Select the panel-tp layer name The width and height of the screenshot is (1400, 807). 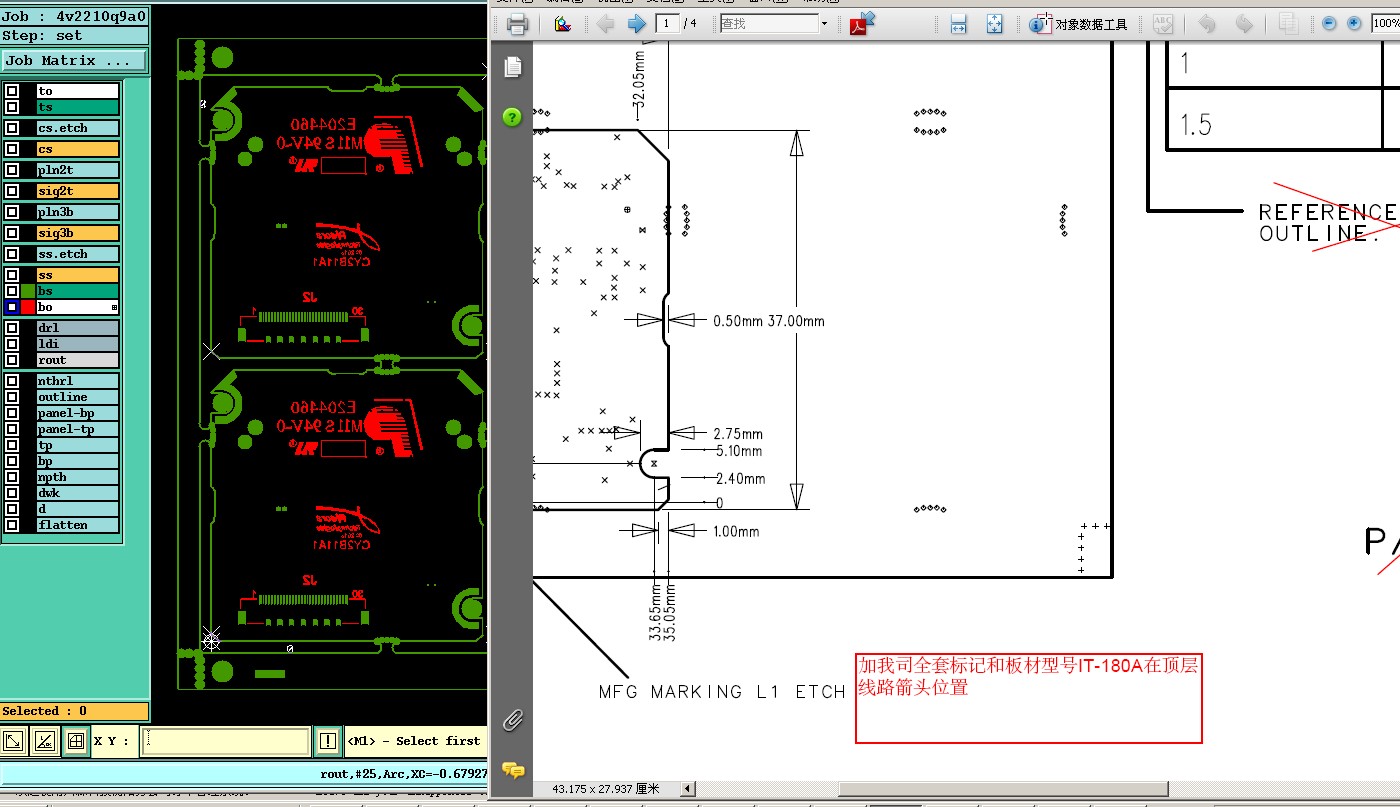[78, 429]
